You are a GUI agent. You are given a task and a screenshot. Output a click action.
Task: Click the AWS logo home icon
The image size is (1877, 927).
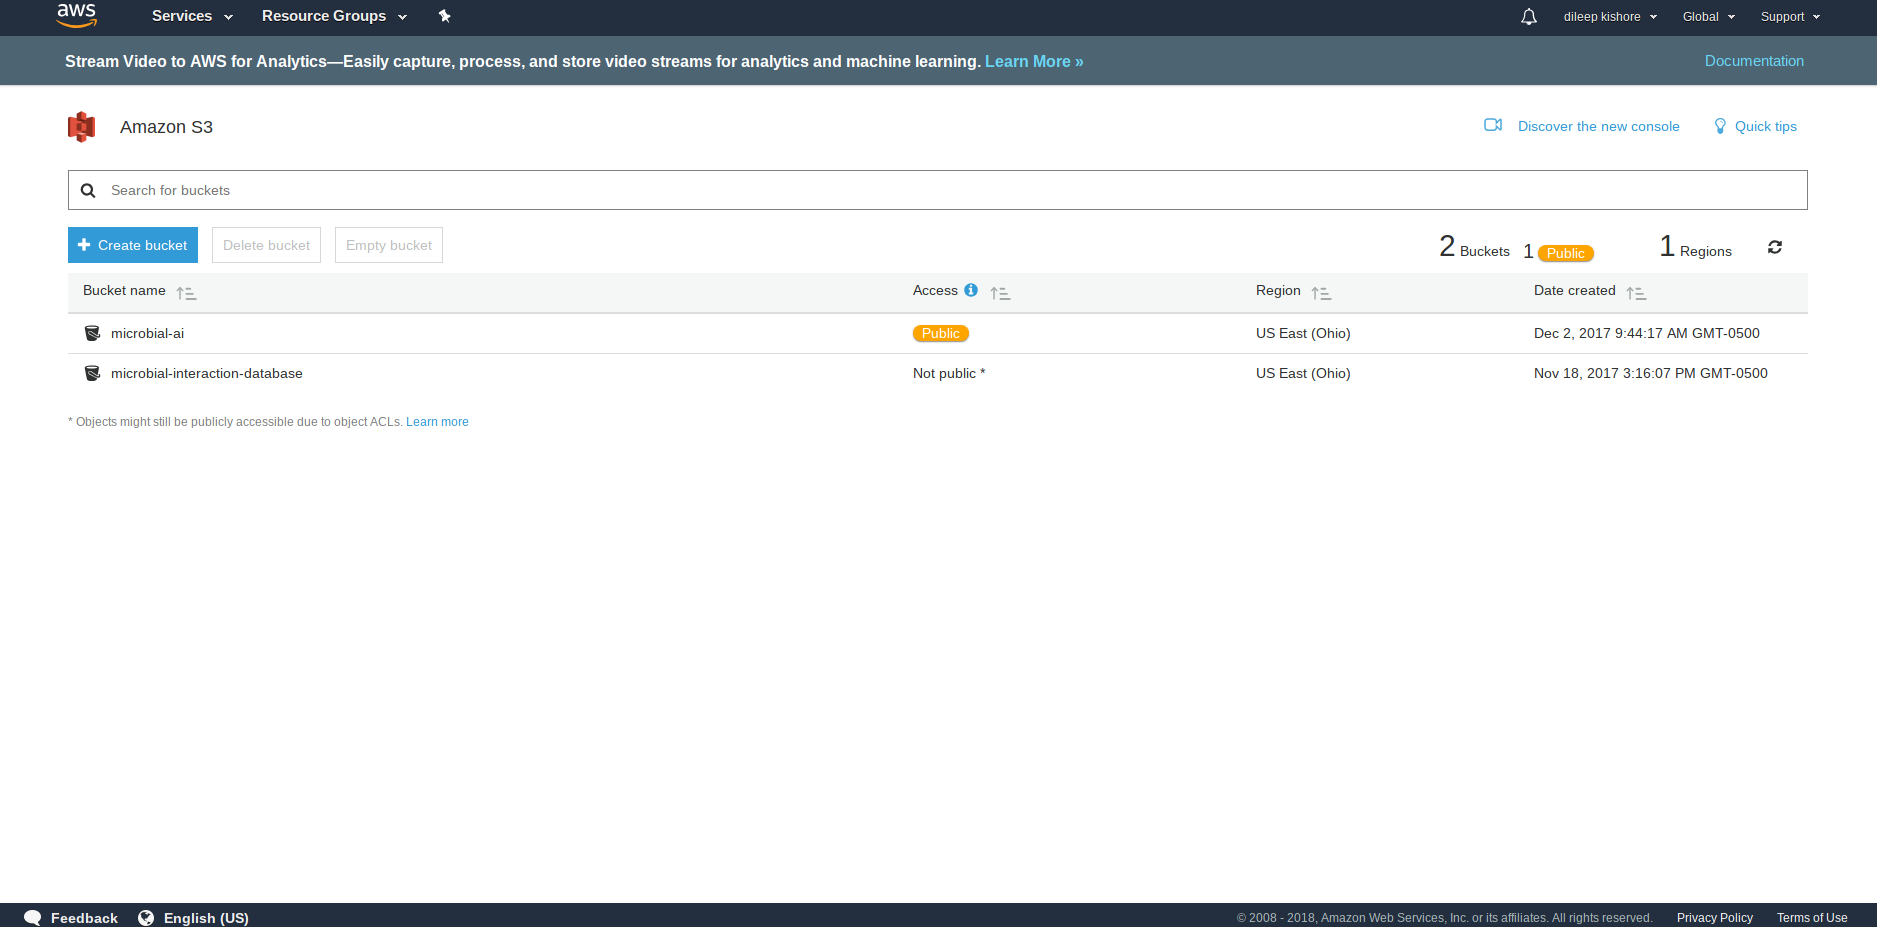[x=77, y=15]
